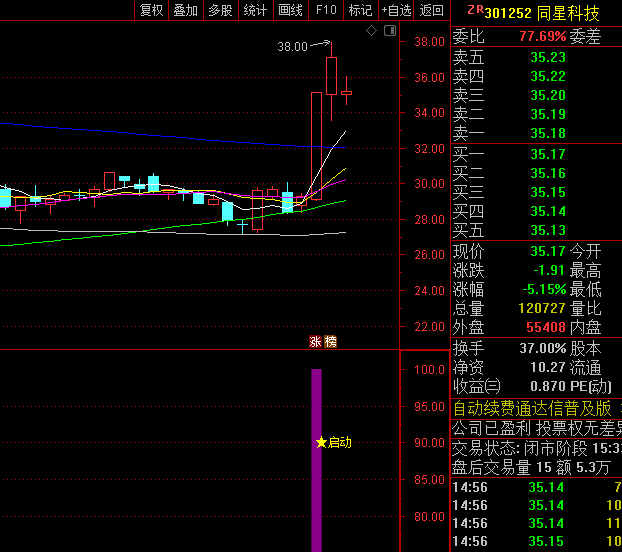Select 买一 price 35.17

coord(548,154)
